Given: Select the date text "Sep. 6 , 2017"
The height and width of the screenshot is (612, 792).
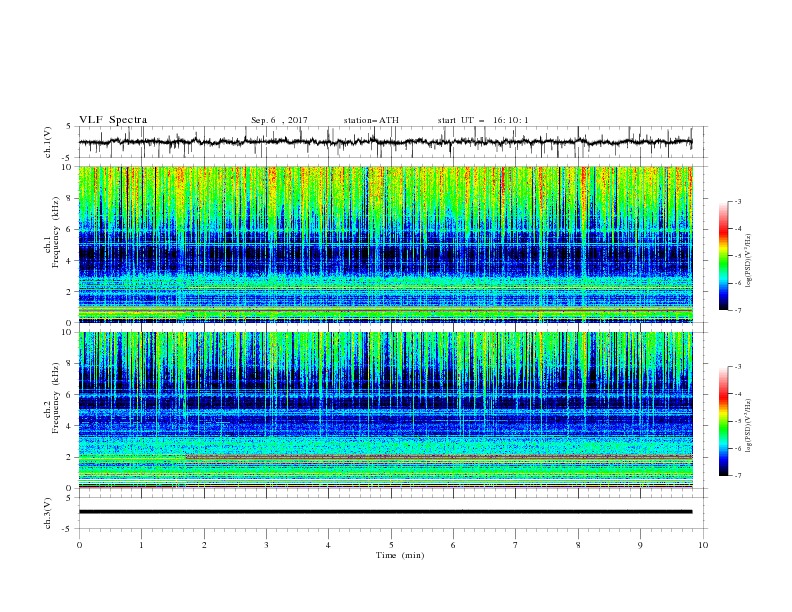Looking at the screenshot, I should pos(279,120).
